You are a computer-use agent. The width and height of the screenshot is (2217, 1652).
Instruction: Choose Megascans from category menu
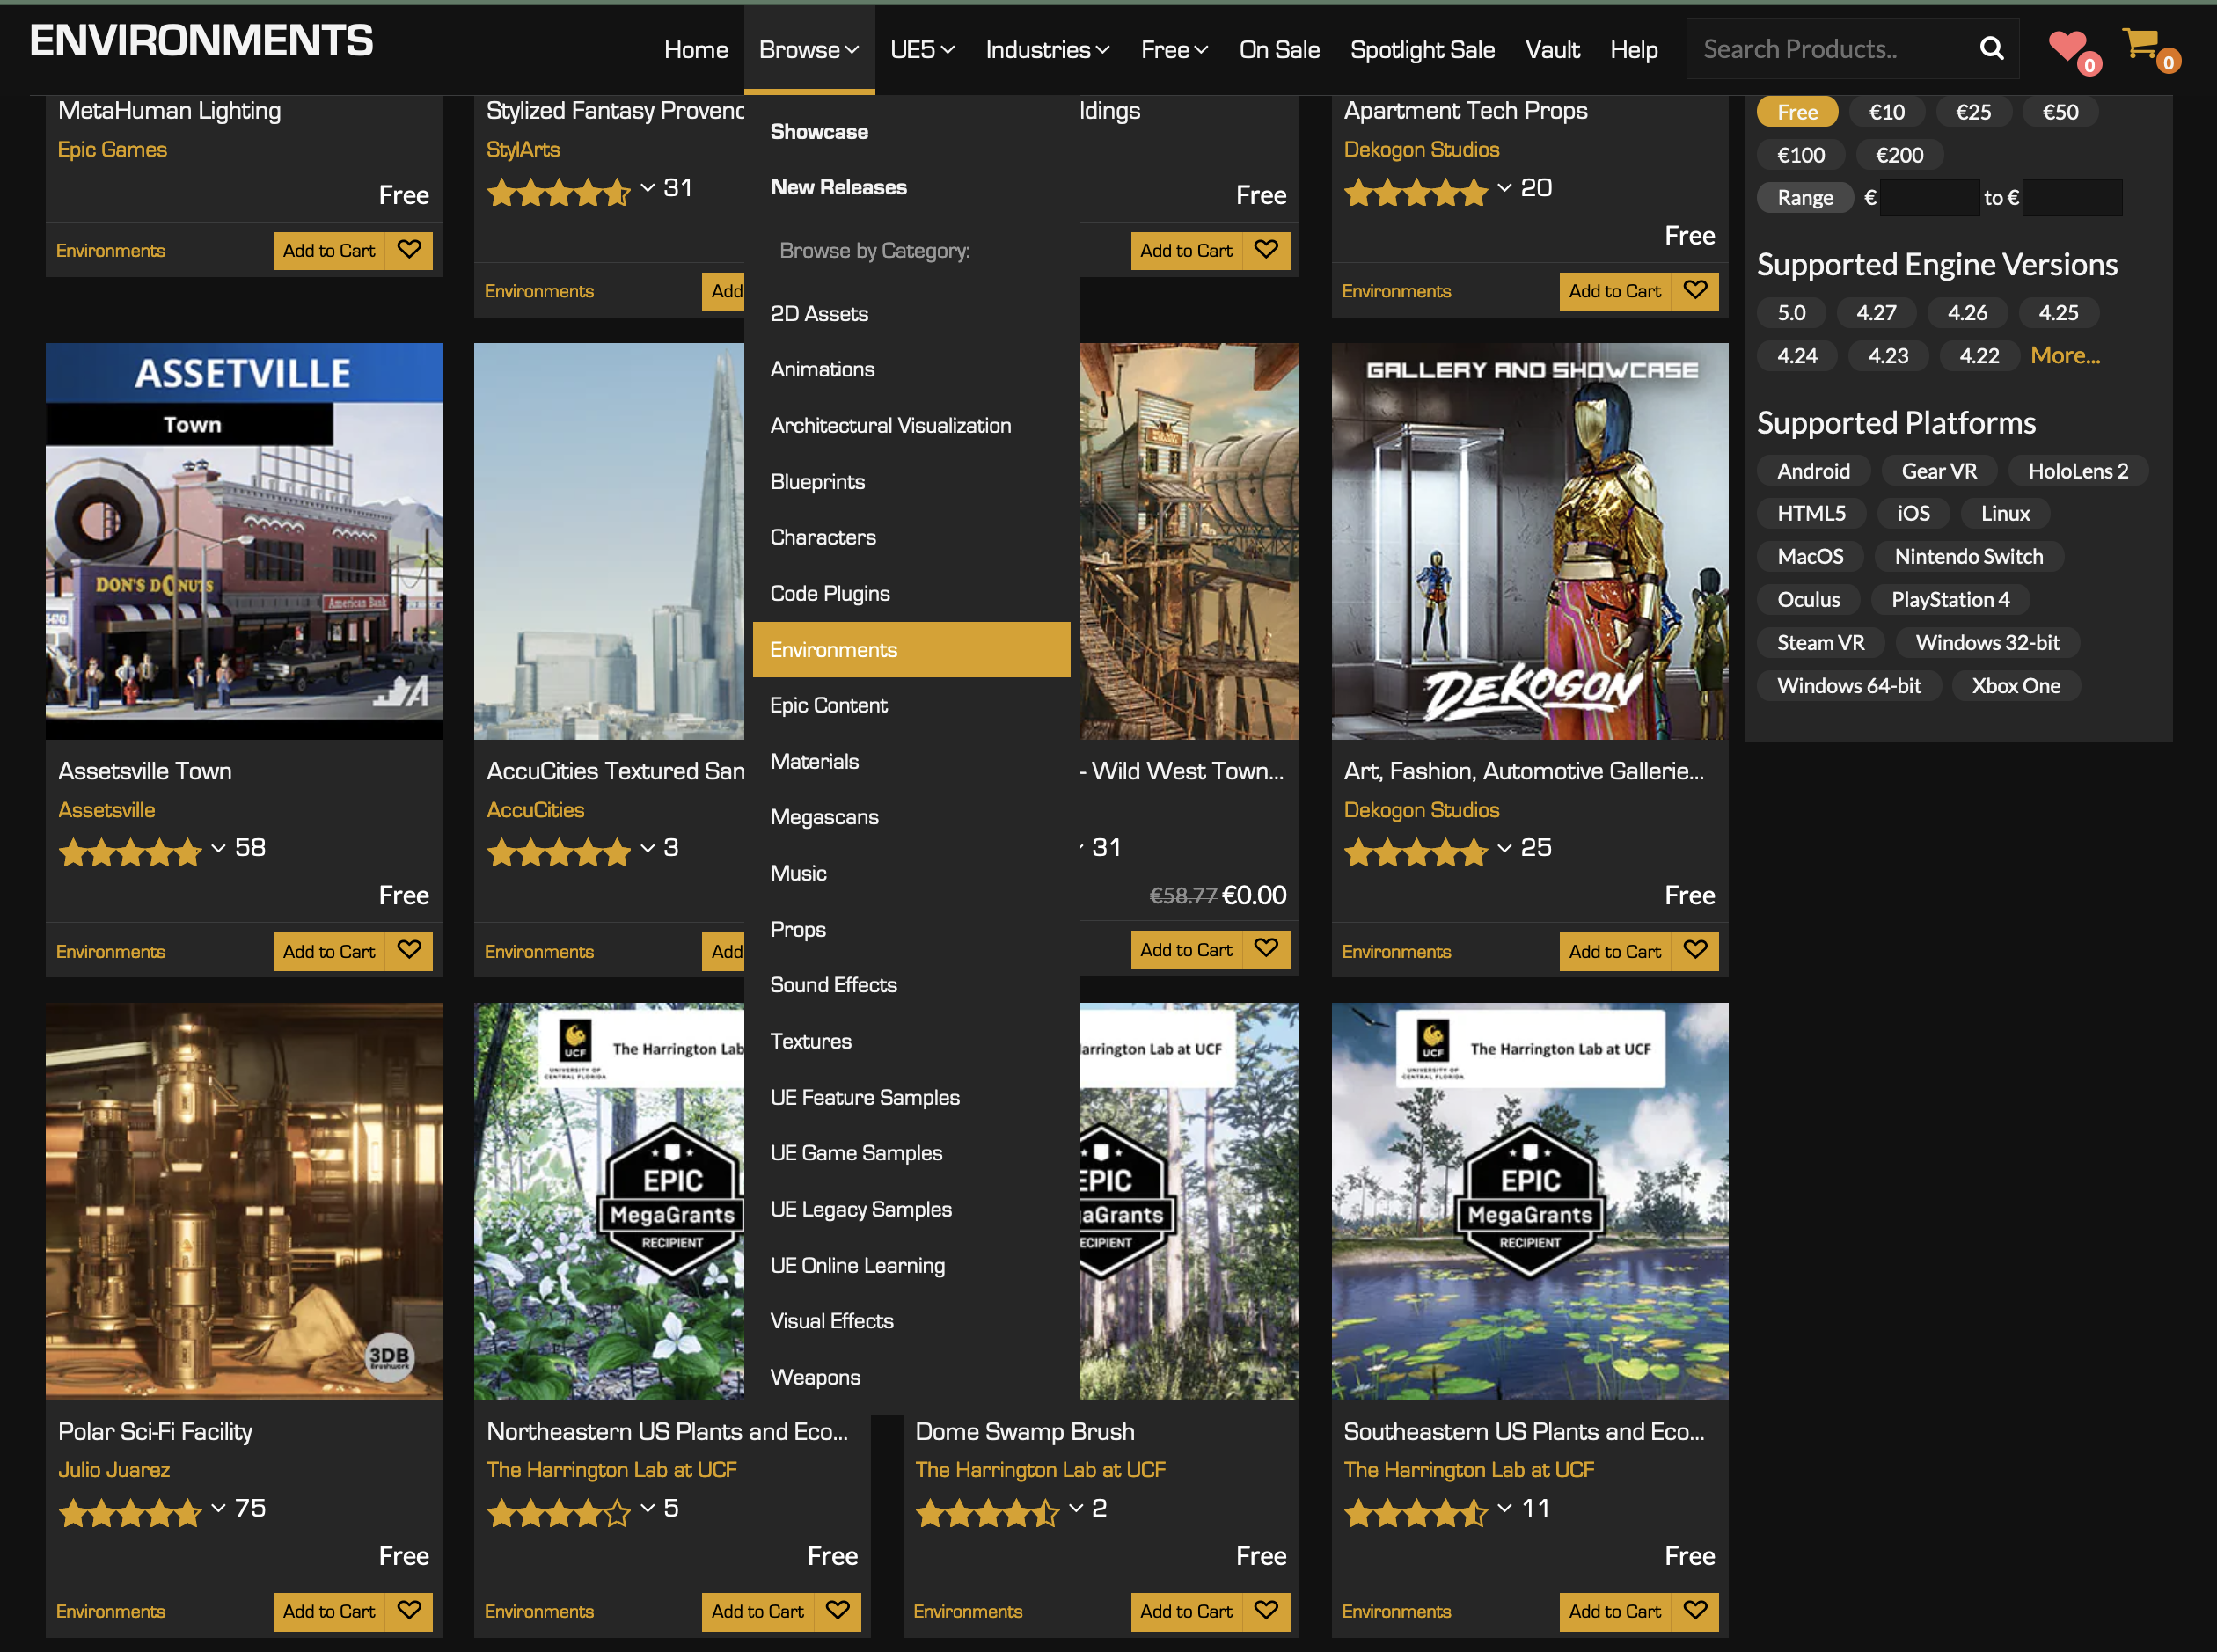(x=824, y=817)
